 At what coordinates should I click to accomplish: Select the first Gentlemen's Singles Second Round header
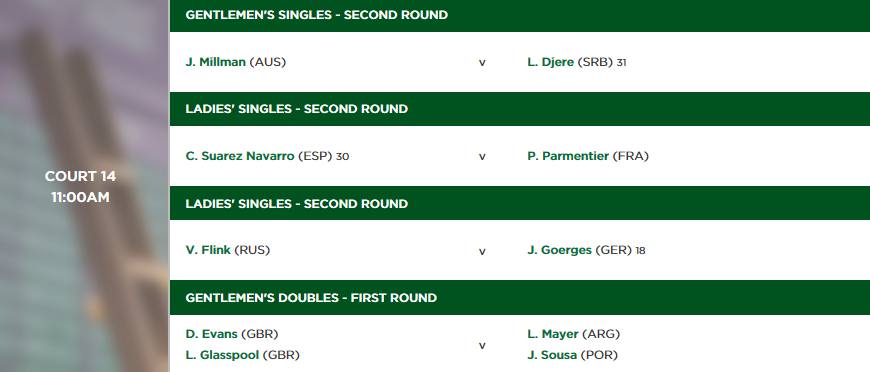click(x=520, y=16)
